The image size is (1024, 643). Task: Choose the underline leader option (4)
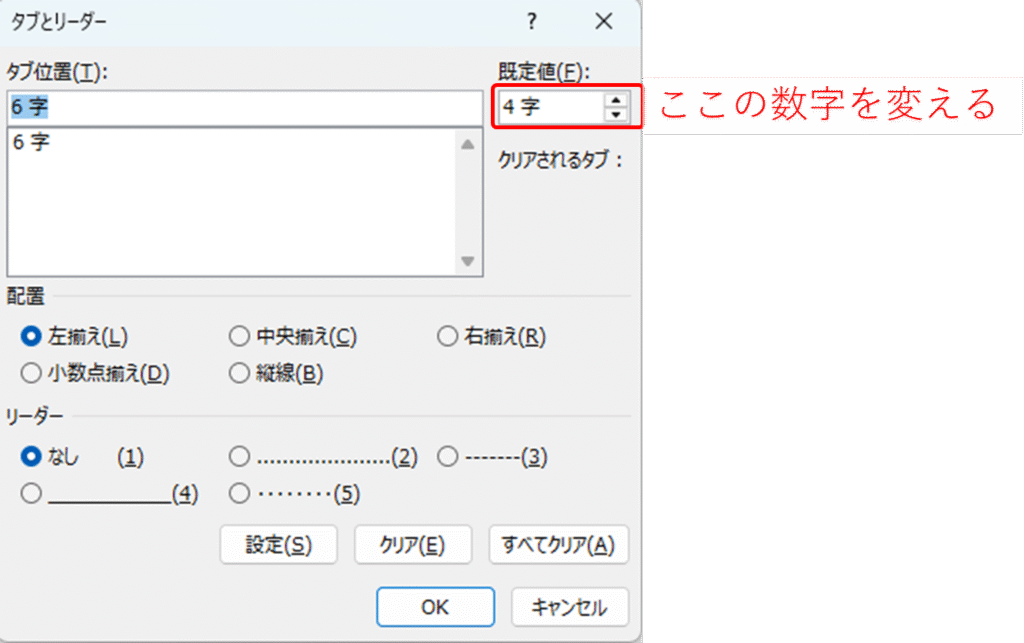(31, 493)
